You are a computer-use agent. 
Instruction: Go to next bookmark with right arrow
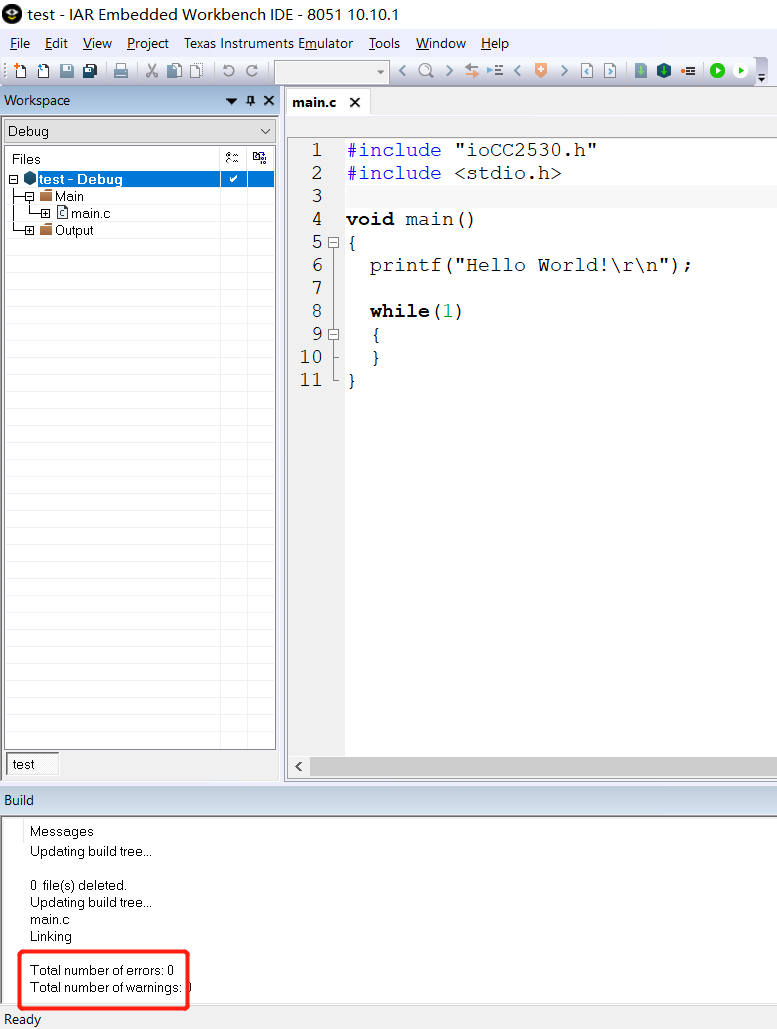(x=564, y=70)
